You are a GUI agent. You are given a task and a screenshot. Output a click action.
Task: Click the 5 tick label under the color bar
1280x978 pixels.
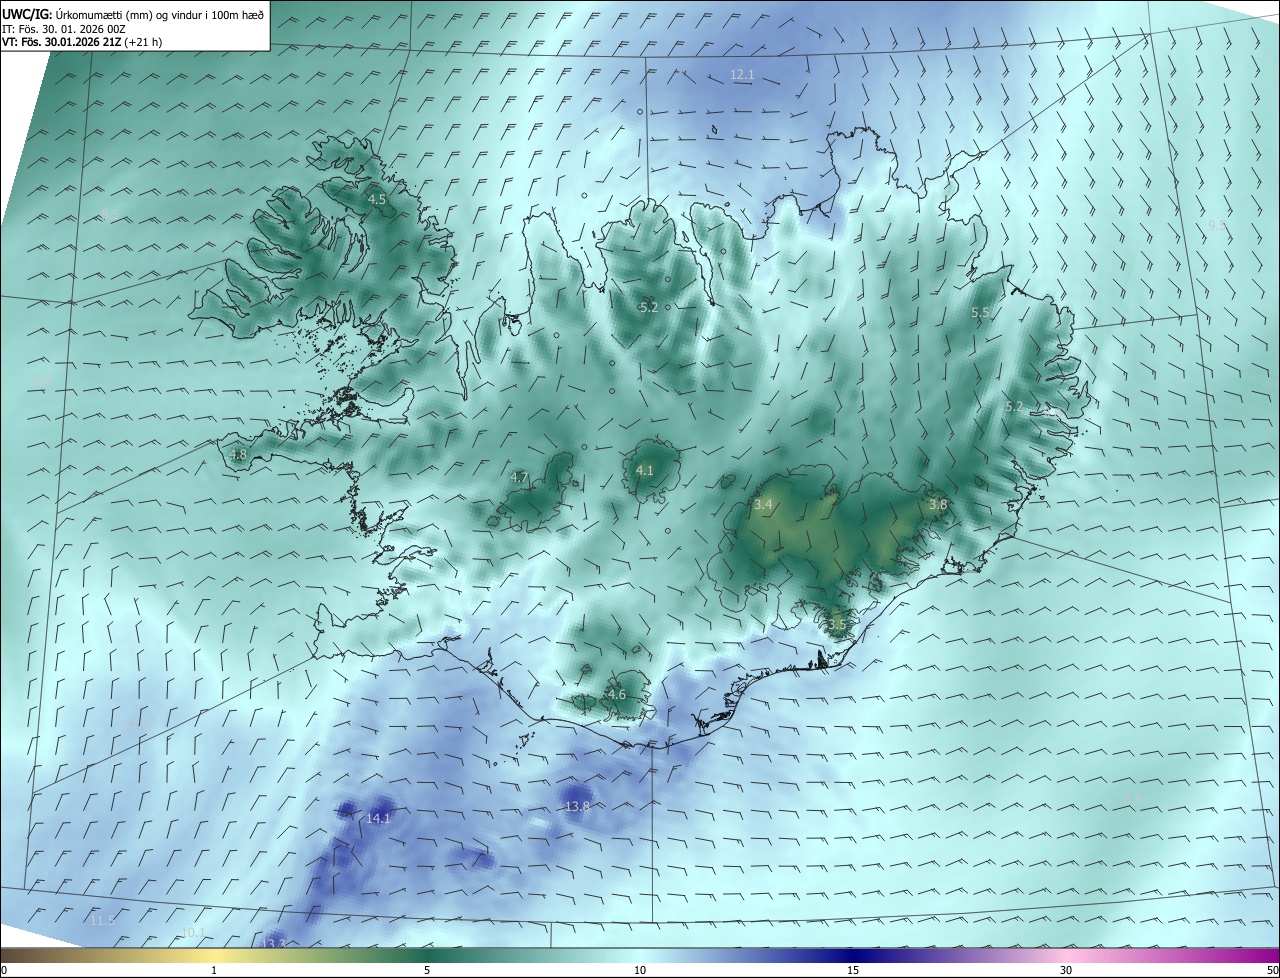pyautogui.click(x=427, y=970)
